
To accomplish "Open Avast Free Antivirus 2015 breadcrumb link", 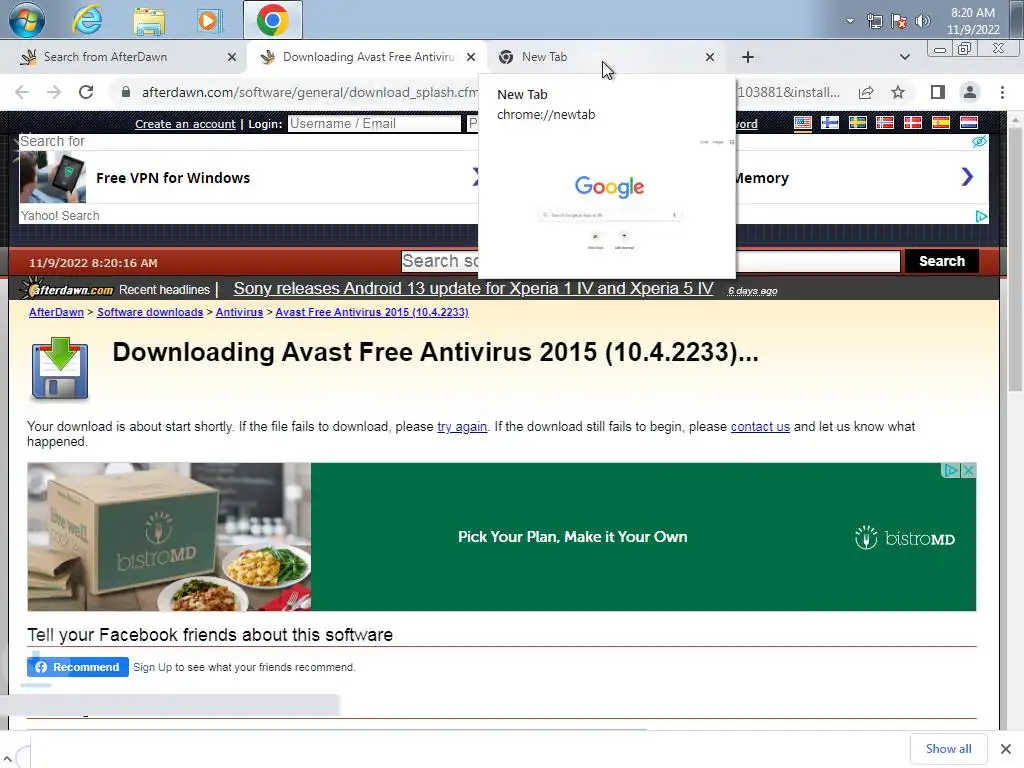I will coord(372,312).
